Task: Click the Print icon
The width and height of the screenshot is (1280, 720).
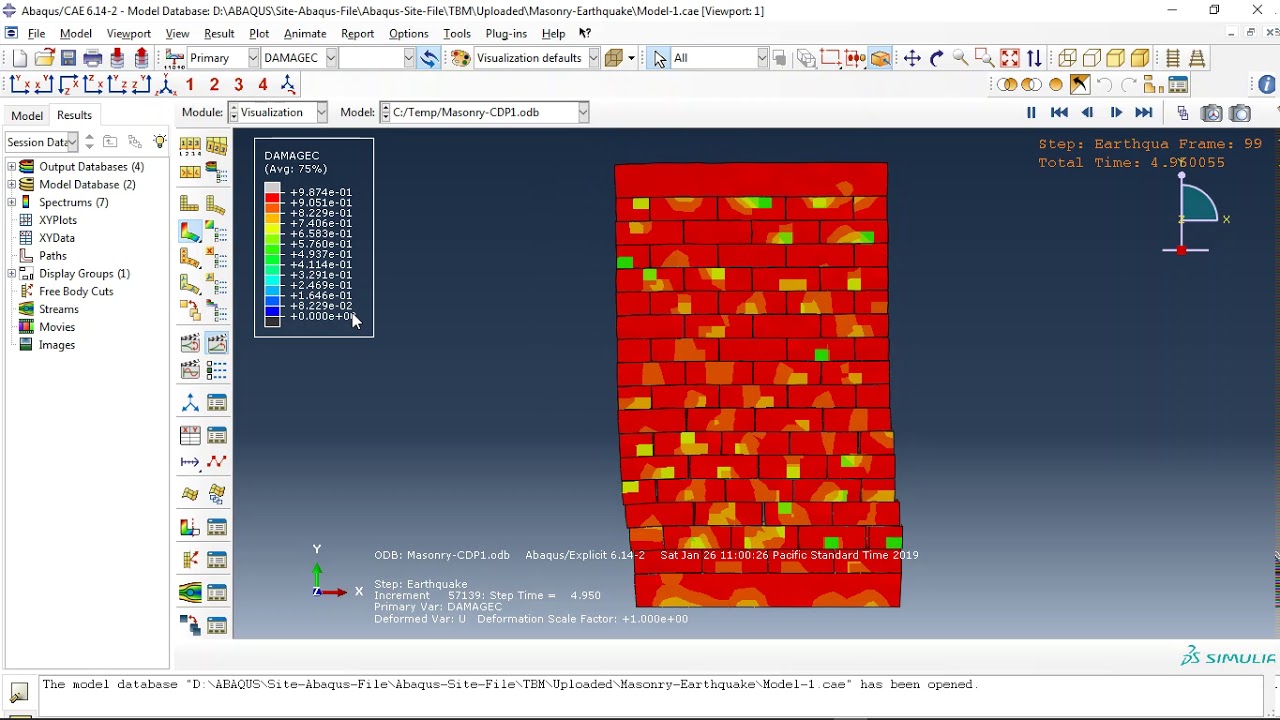Action: click(x=93, y=58)
